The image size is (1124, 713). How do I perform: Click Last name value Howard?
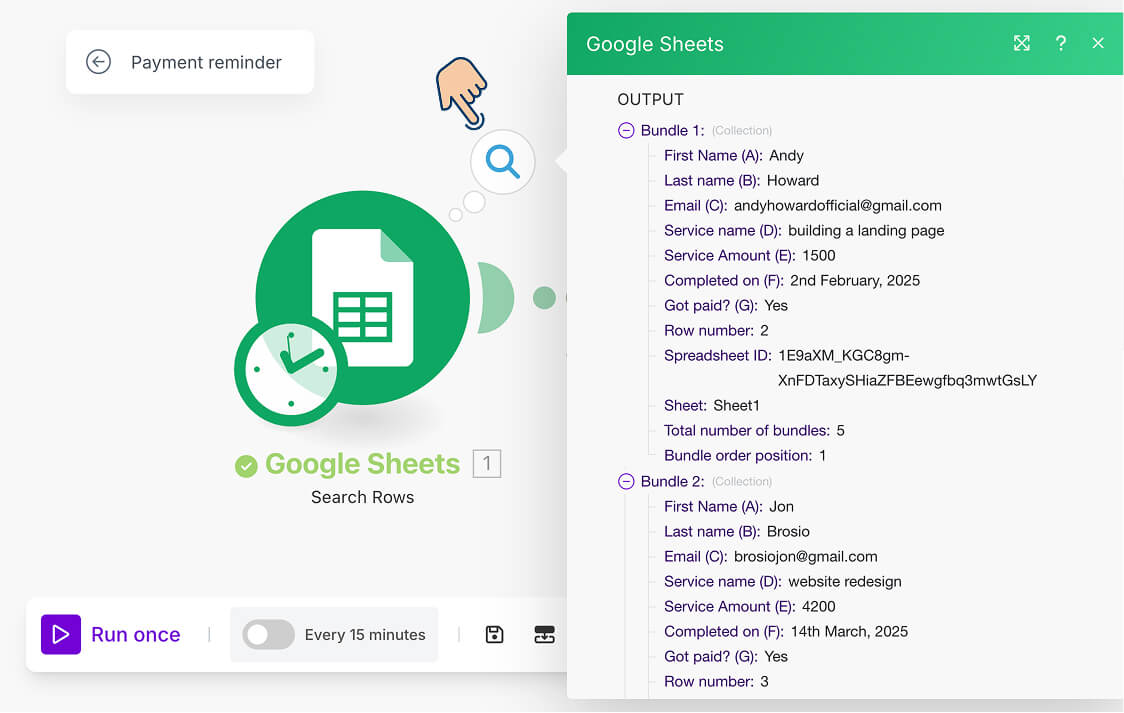pyautogui.click(x=793, y=181)
